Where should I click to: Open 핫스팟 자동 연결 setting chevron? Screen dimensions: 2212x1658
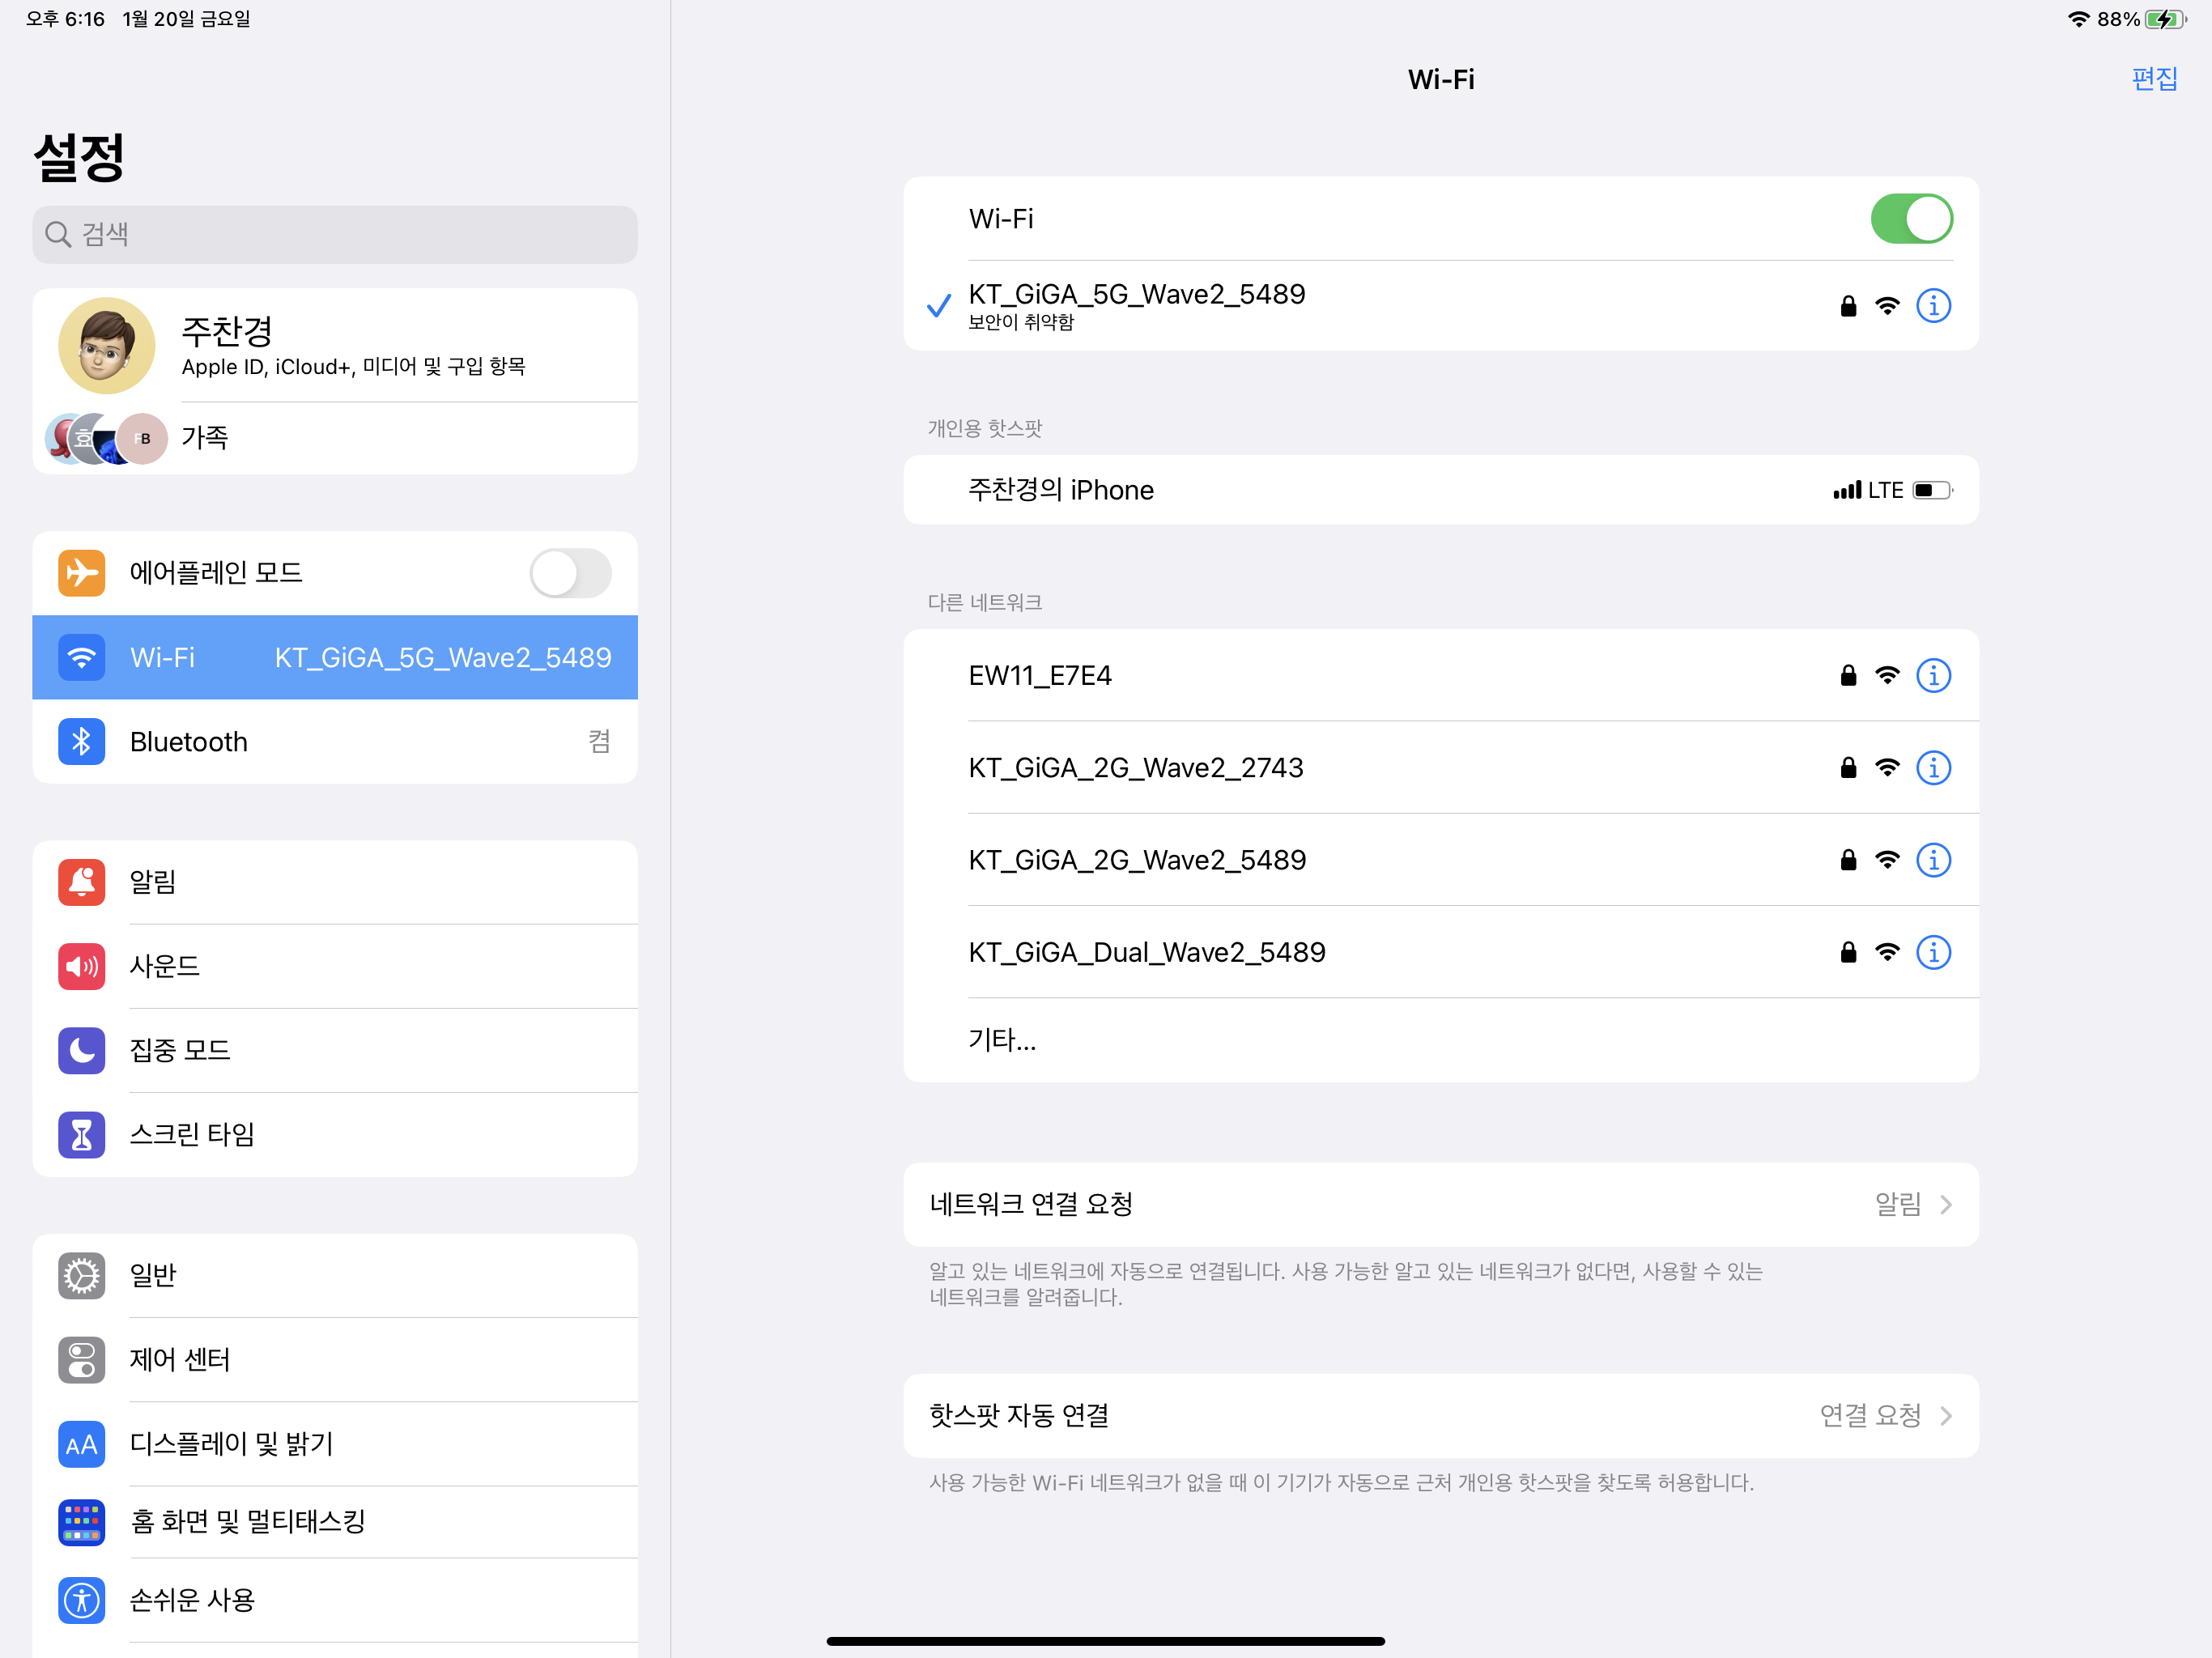pyautogui.click(x=1945, y=1416)
